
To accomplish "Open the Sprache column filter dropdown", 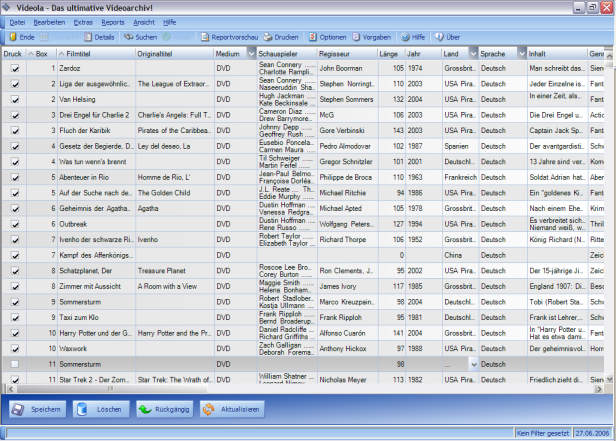I will point(519,53).
